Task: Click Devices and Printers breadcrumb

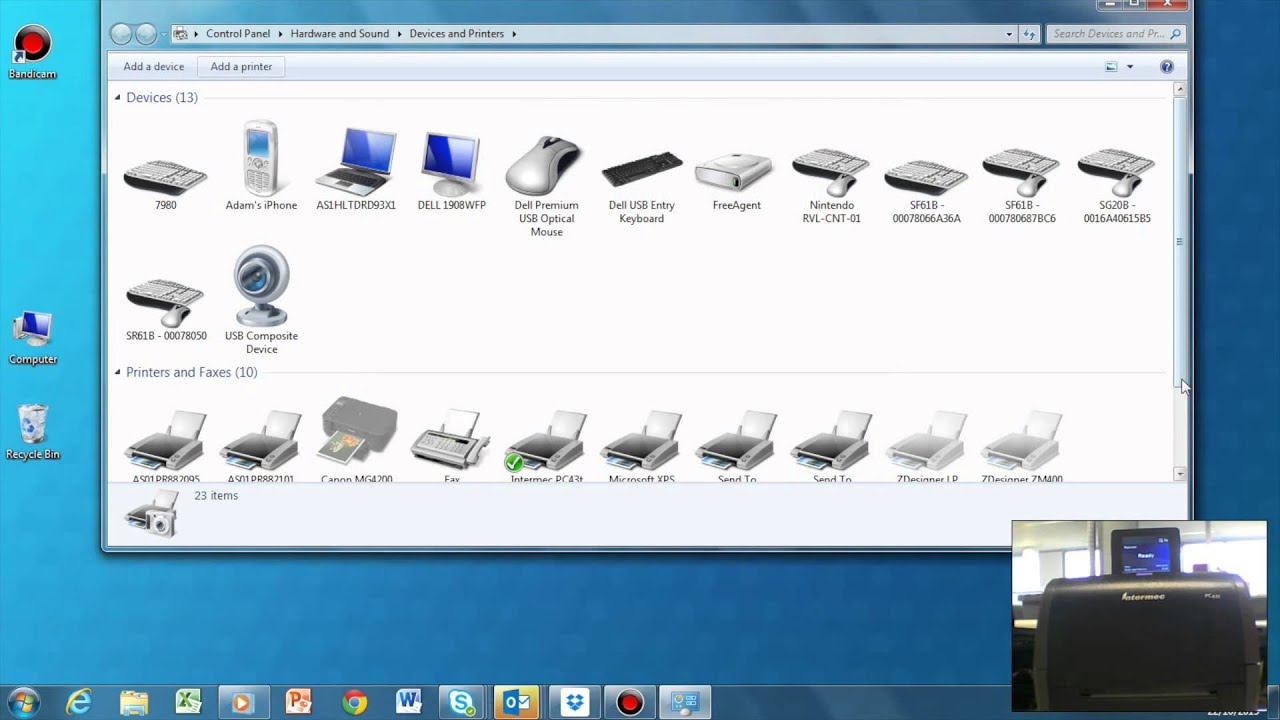Action: click(x=457, y=34)
